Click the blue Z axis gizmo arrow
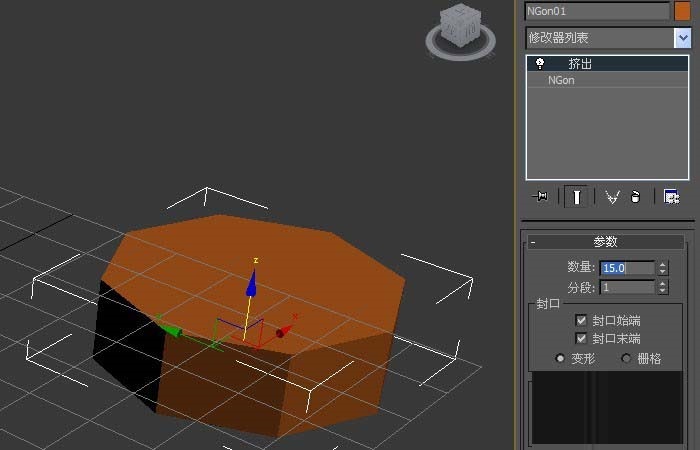Screen dimensions: 700x450 coord(252,284)
